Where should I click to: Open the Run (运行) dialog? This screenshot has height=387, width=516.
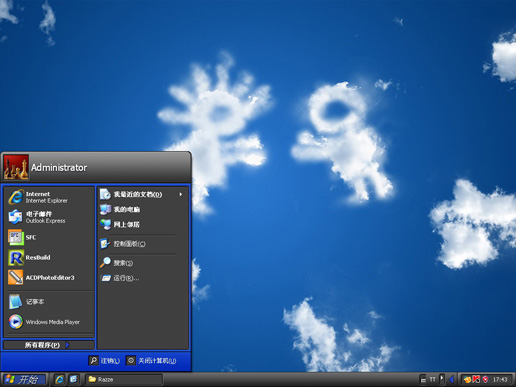pos(142,278)
